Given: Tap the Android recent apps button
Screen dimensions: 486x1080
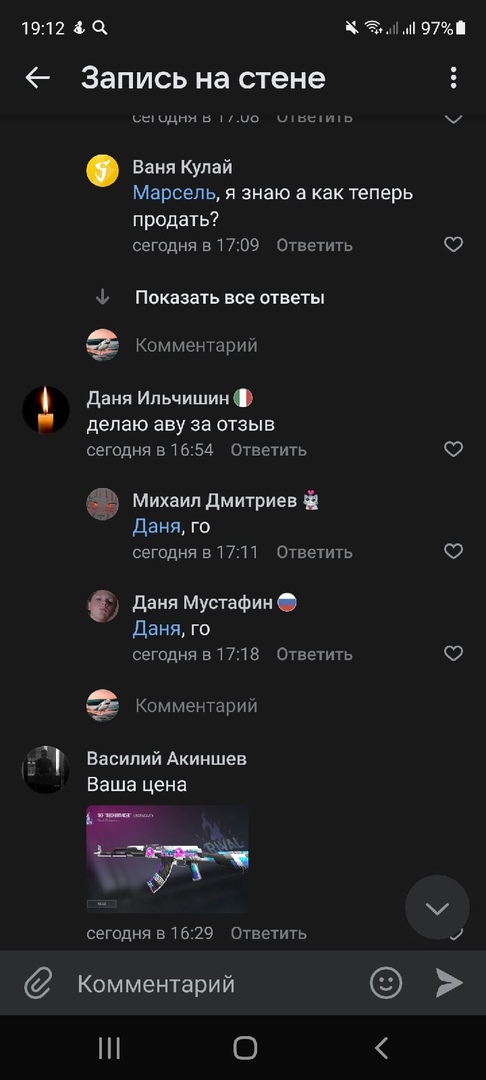Looking at the screenshot, I should tap(109, 1048).
